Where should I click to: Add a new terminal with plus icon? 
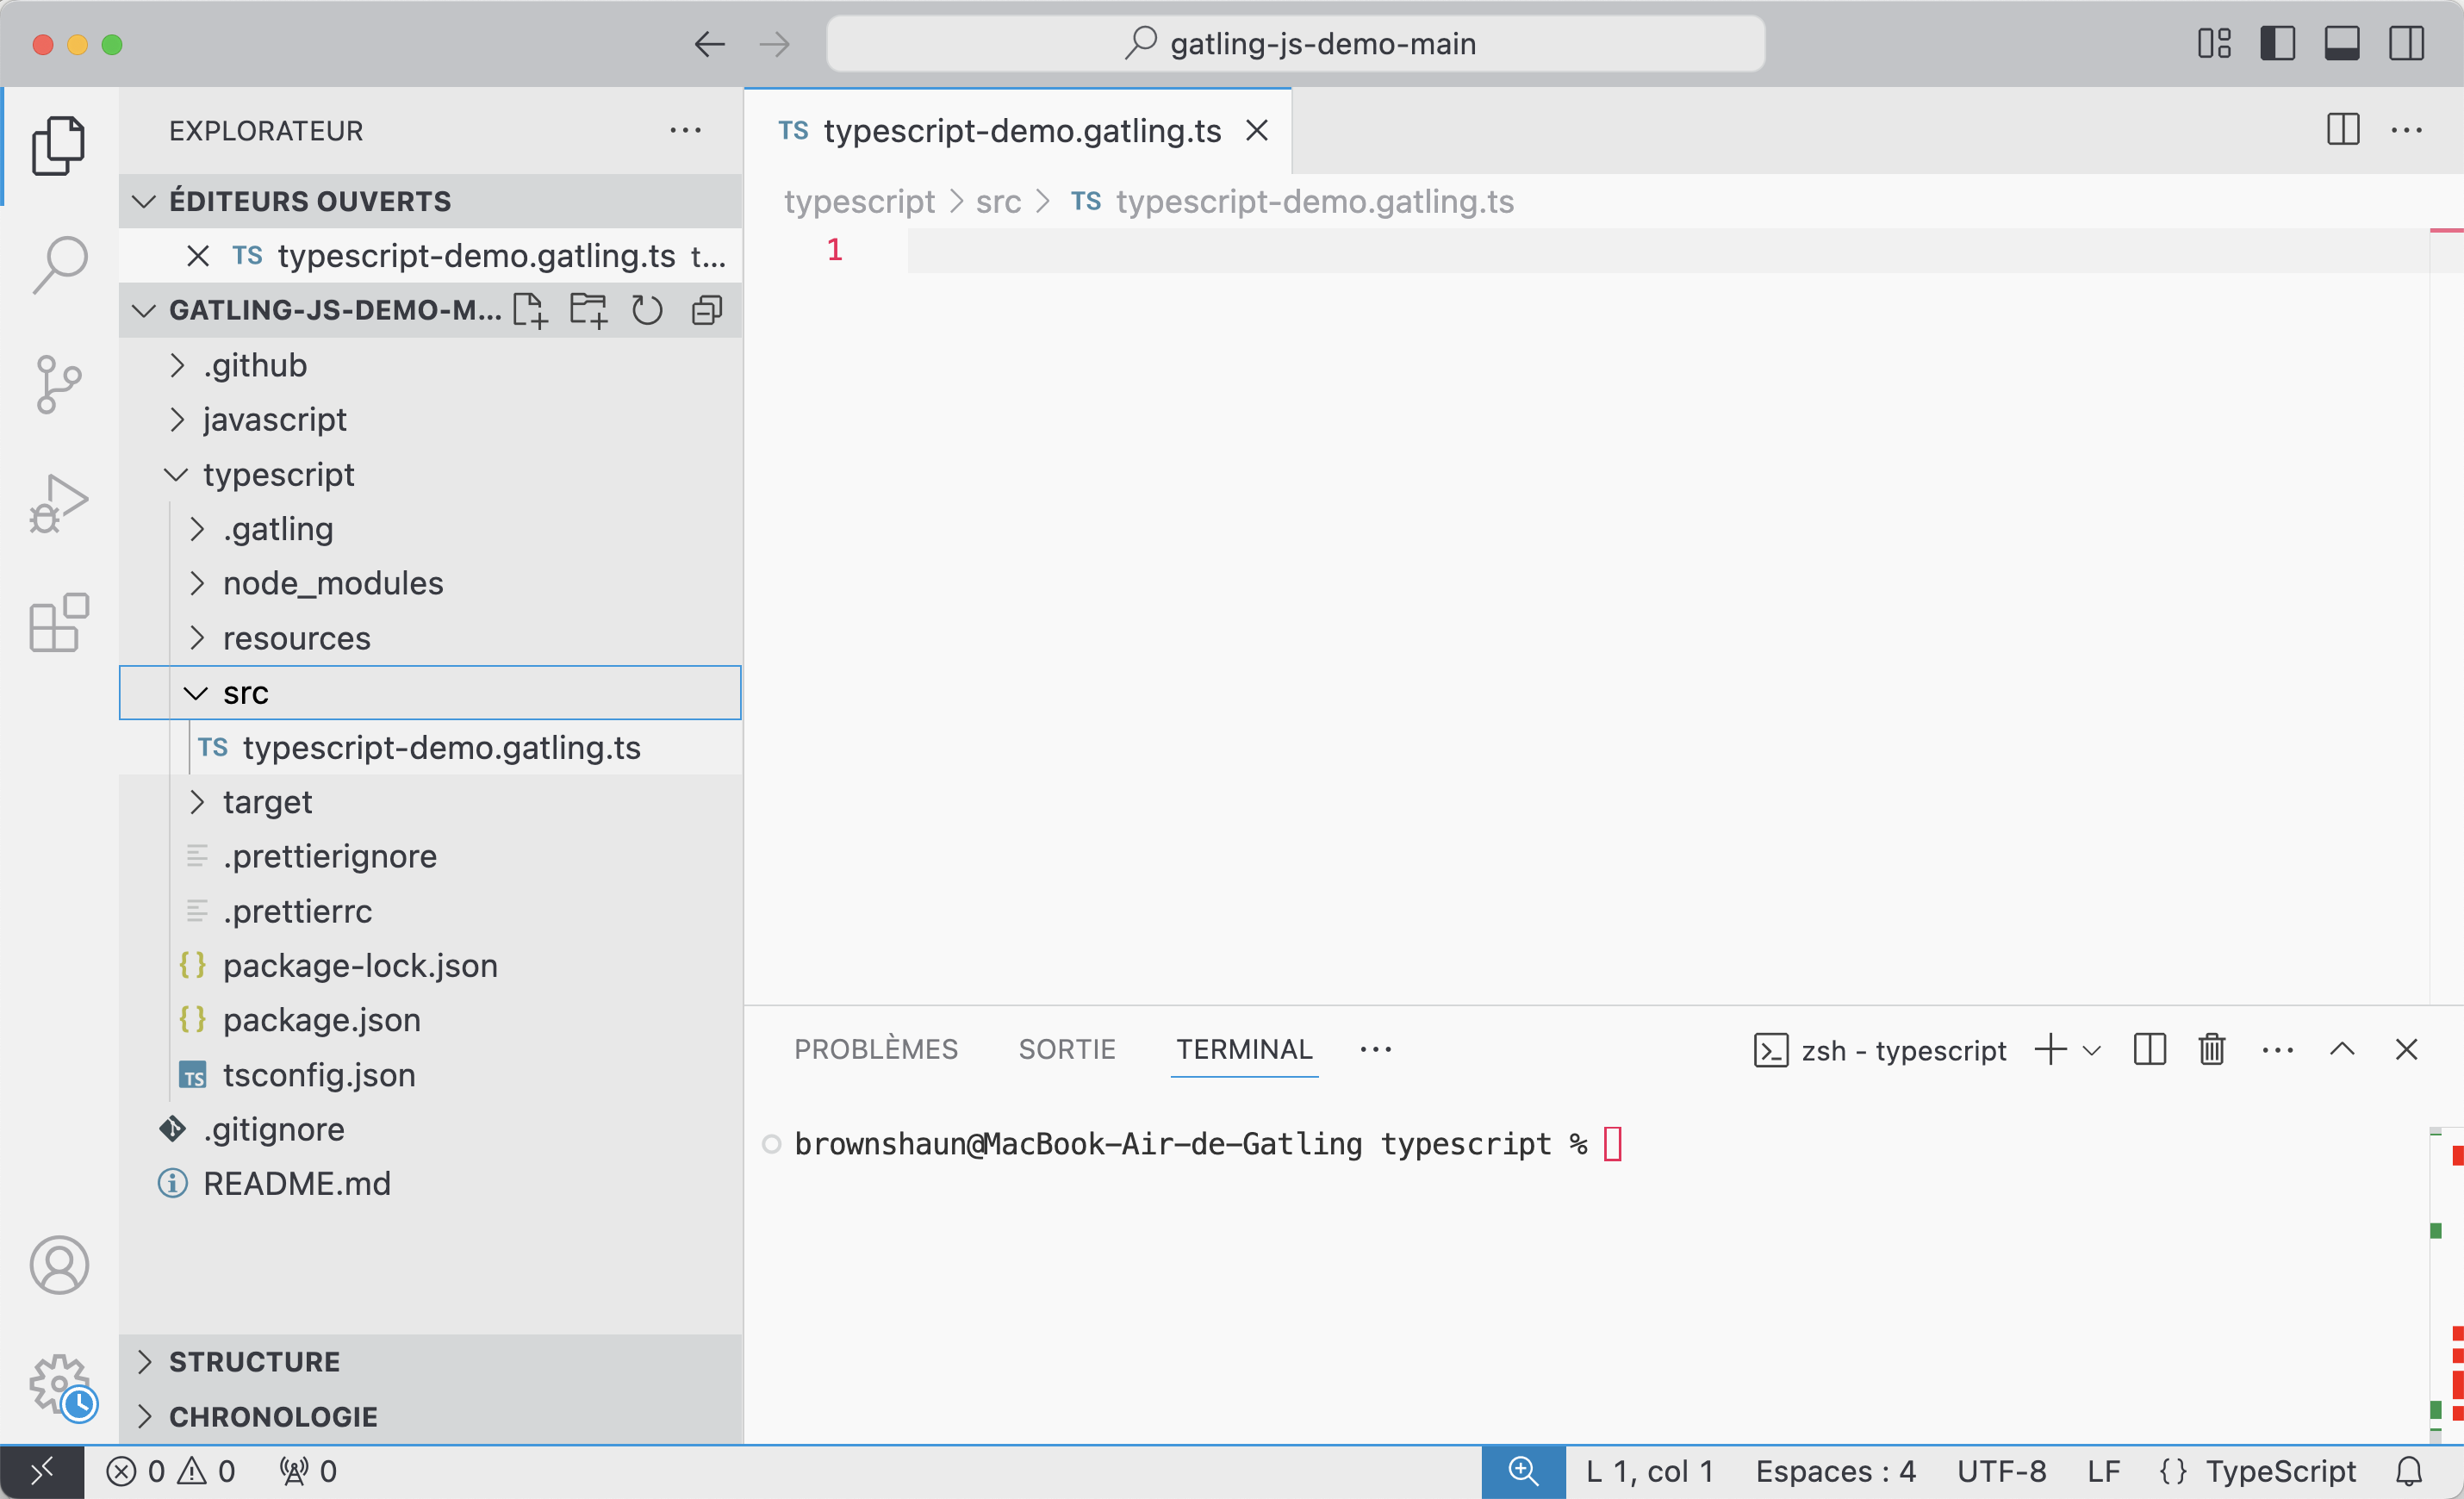pyautogui.click(x=2050, y=1049)
